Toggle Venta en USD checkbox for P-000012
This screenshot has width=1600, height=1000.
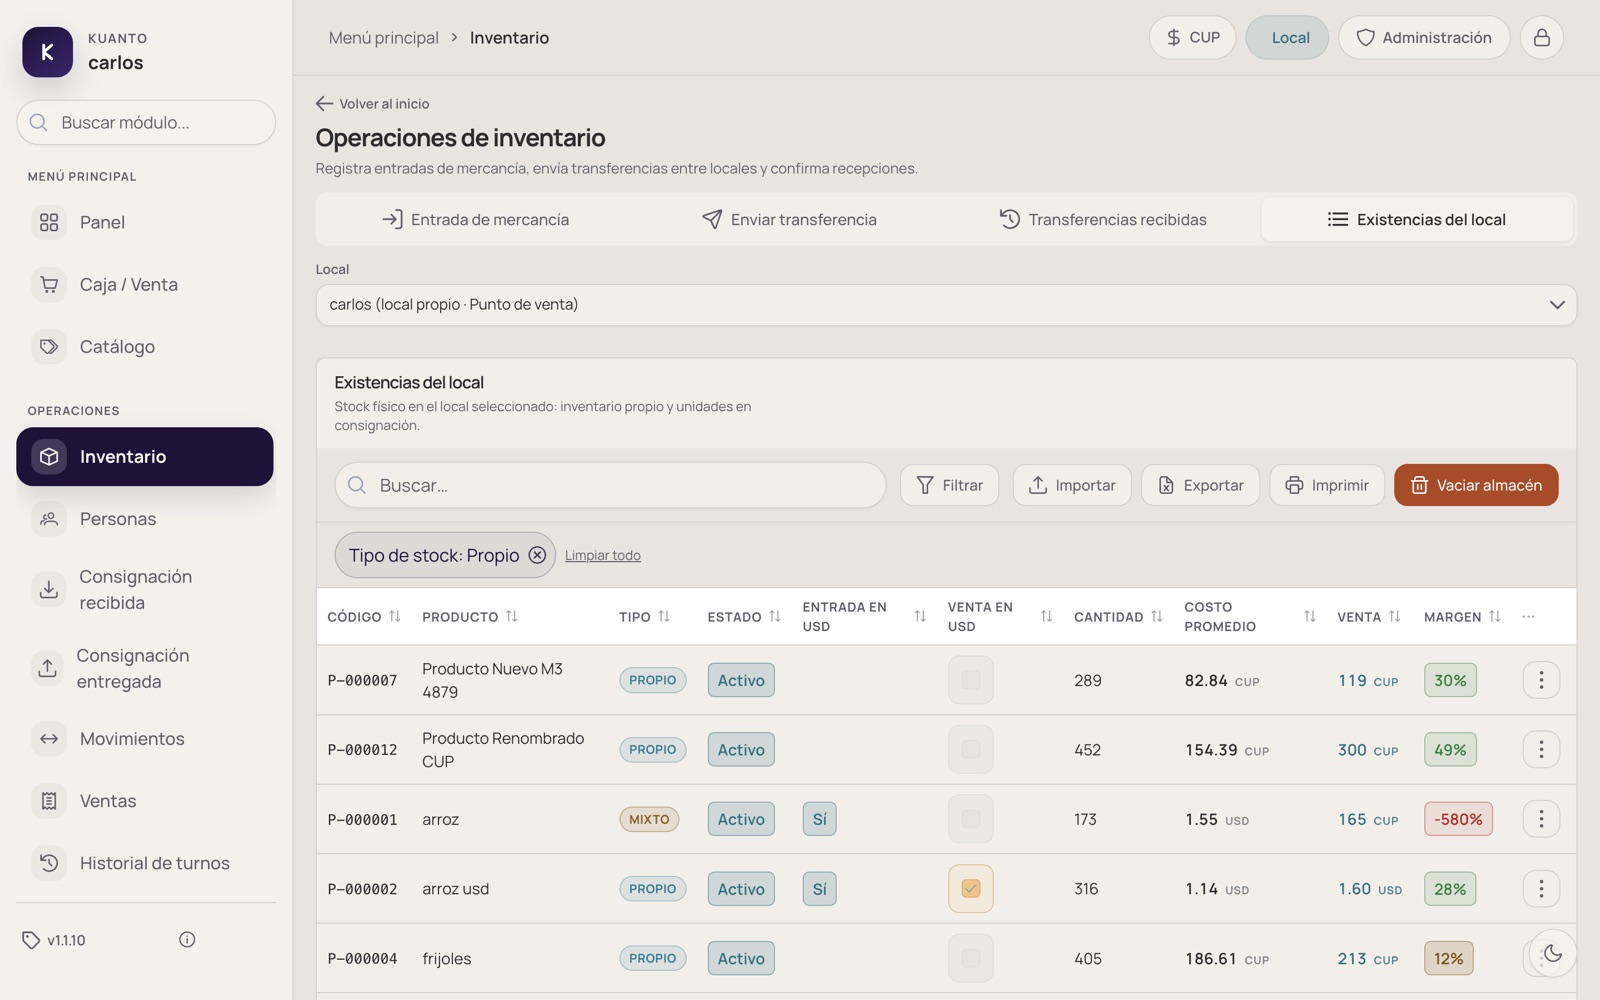point(970,749)
